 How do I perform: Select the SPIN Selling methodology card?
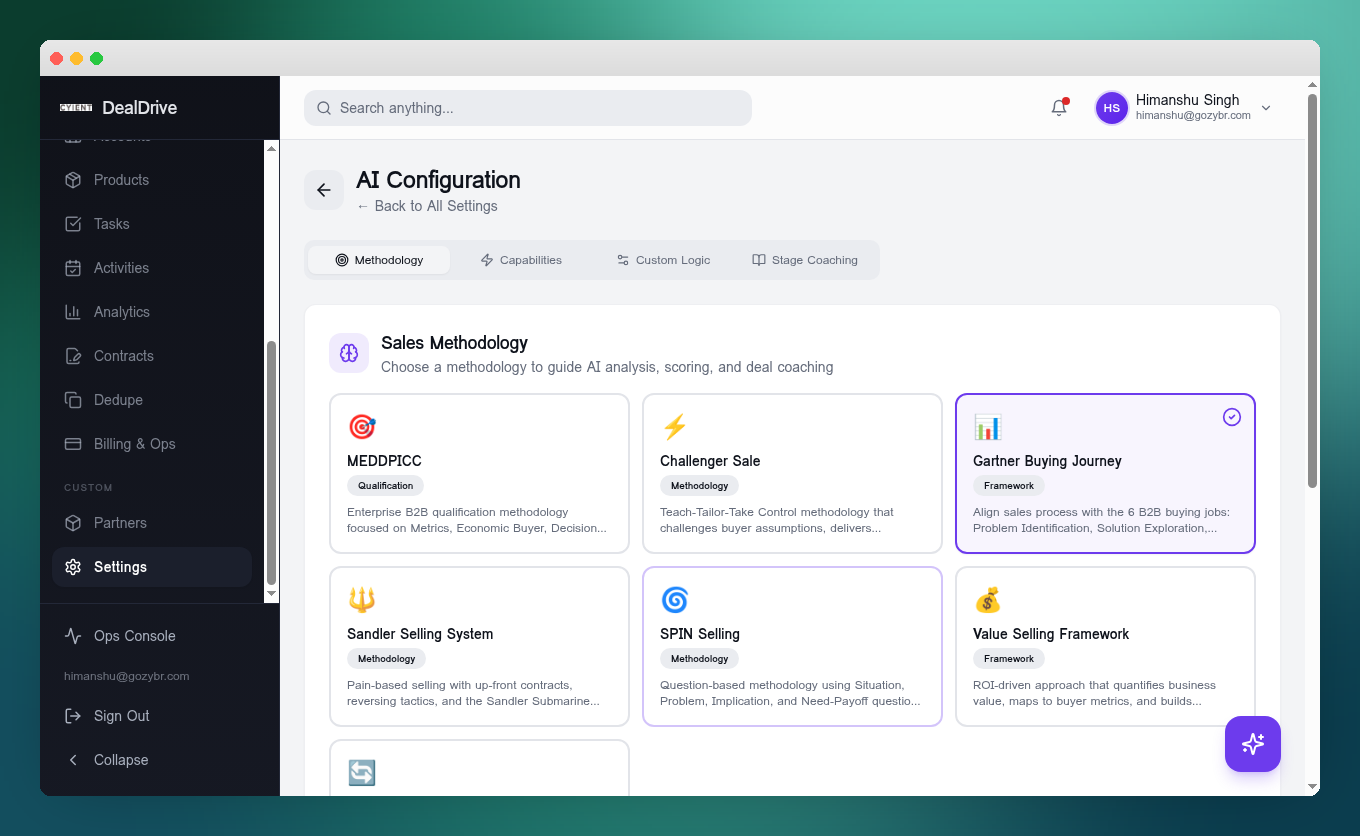point(792,646)
